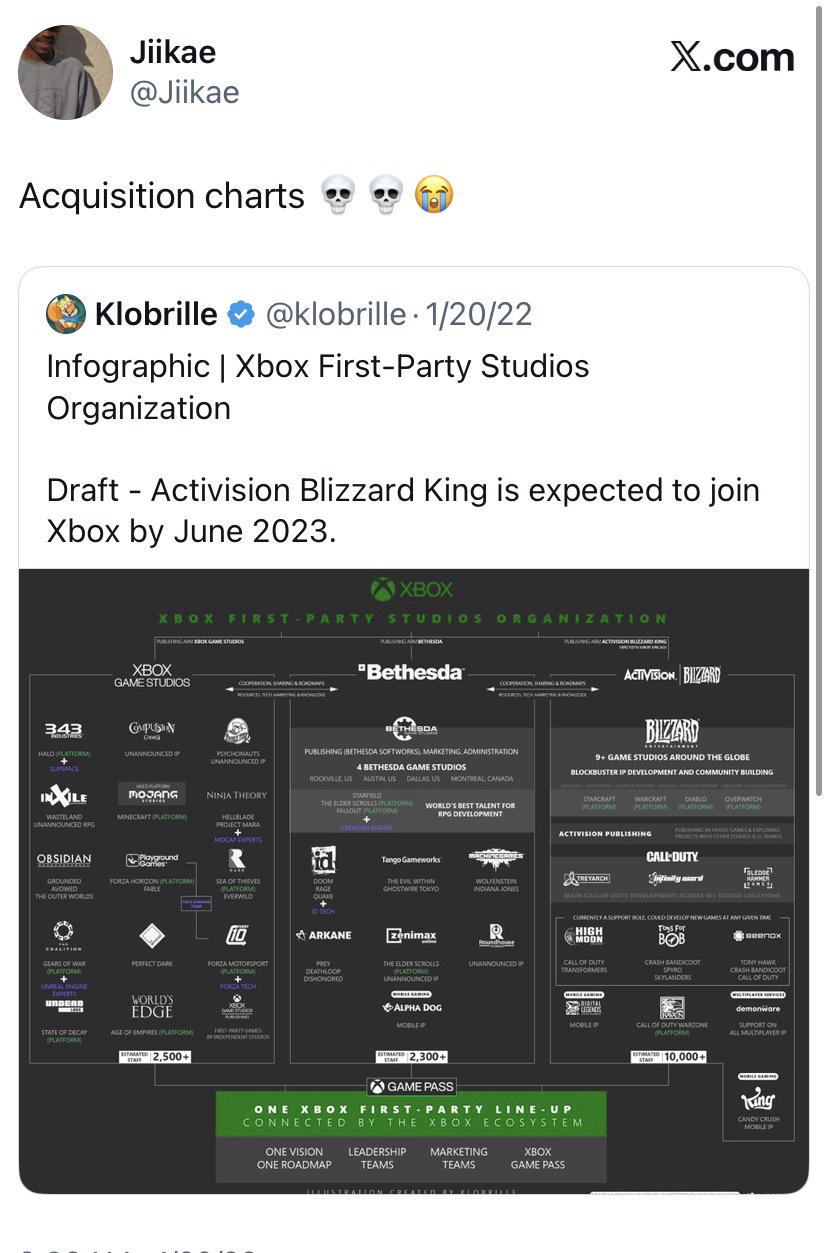Open the Klobrille display name link
Viewport: 828px width, 1253px height.
(x=155, y=315)
